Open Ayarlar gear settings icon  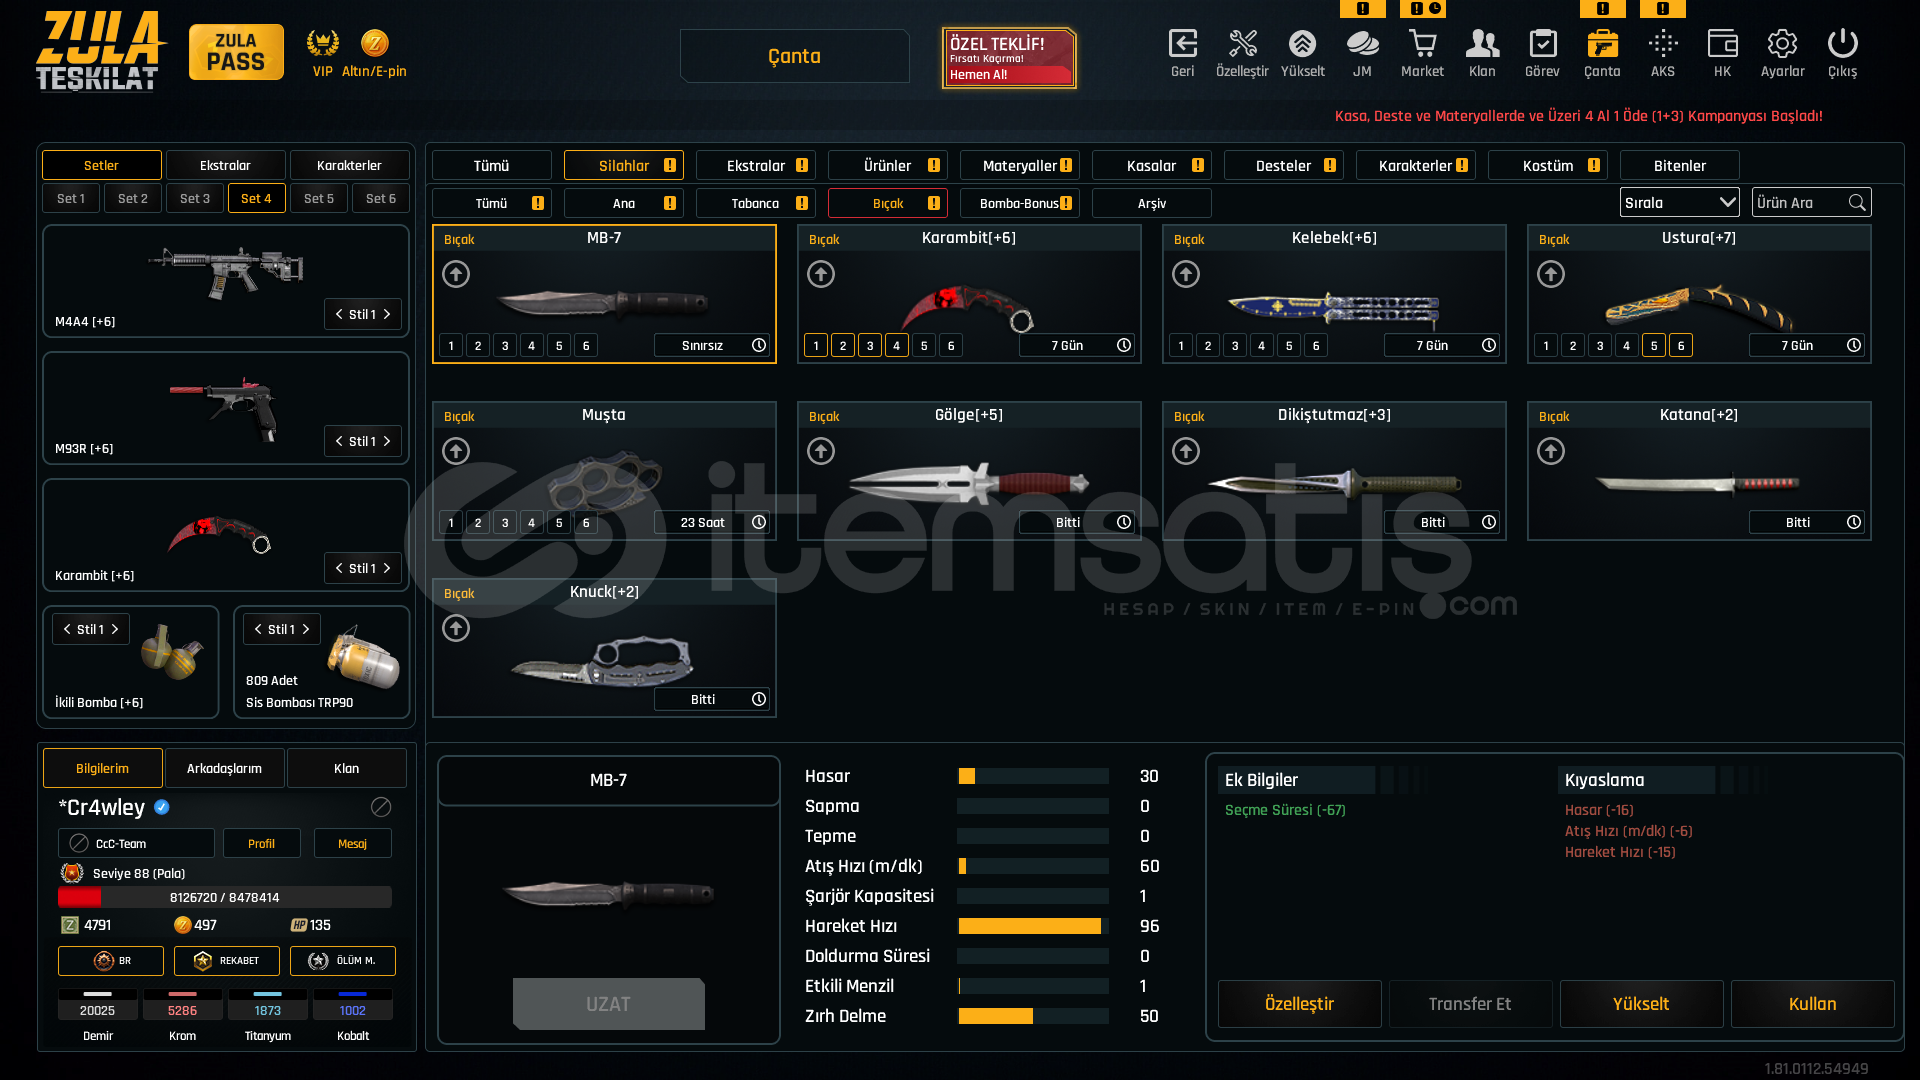click(1782, 45)
